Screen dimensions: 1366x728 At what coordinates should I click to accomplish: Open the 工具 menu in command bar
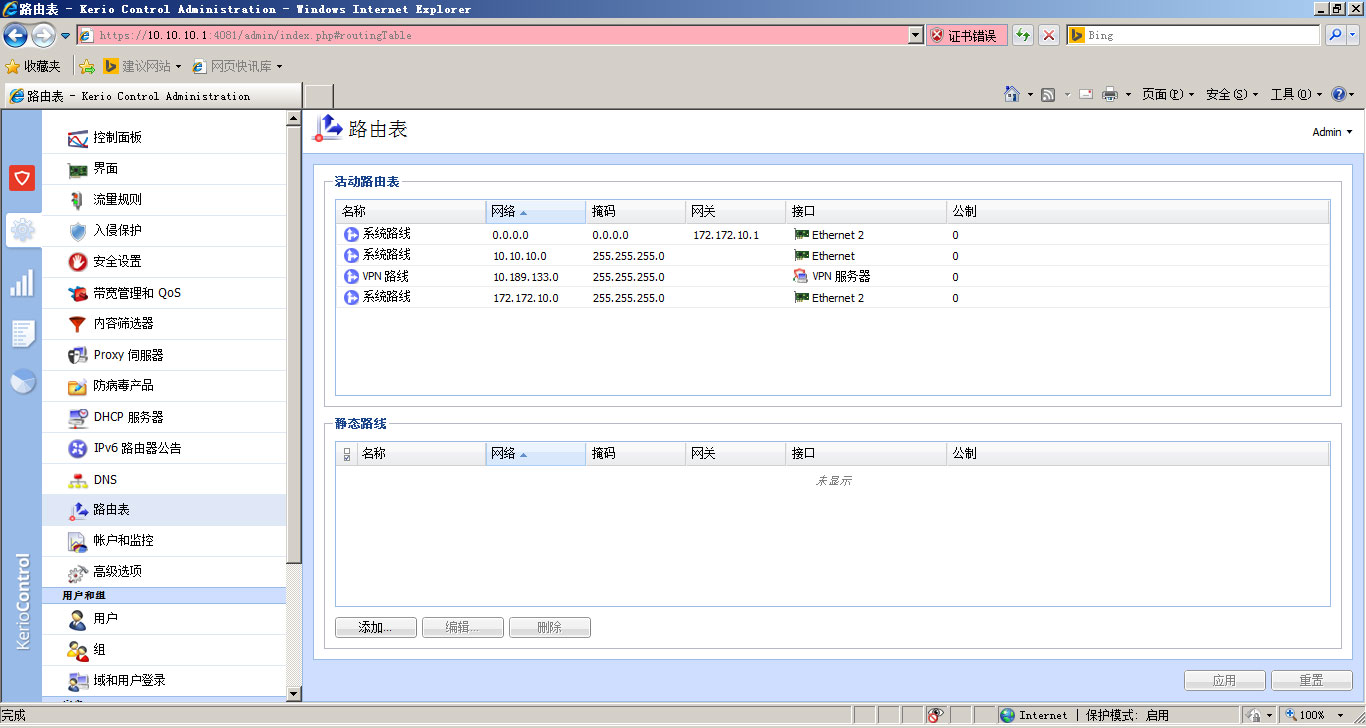[x=1295, y=95]
